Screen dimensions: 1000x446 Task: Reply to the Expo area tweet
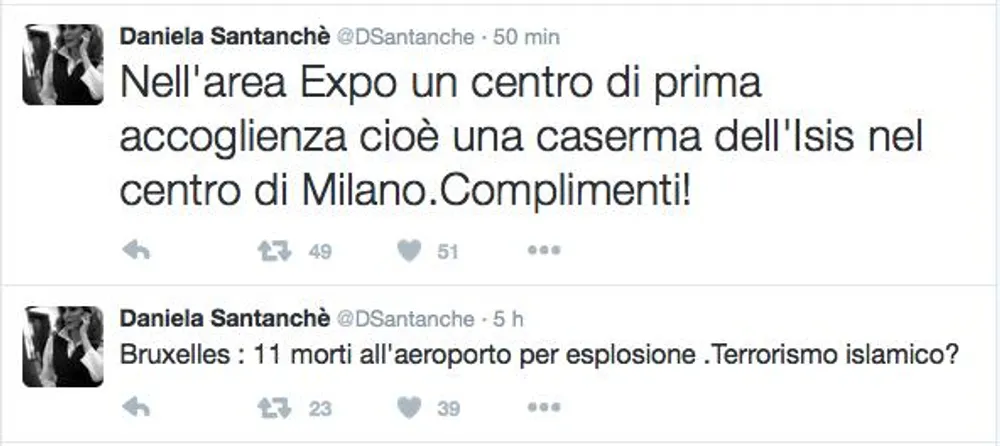pyautogui.click(x=136, y=251)
